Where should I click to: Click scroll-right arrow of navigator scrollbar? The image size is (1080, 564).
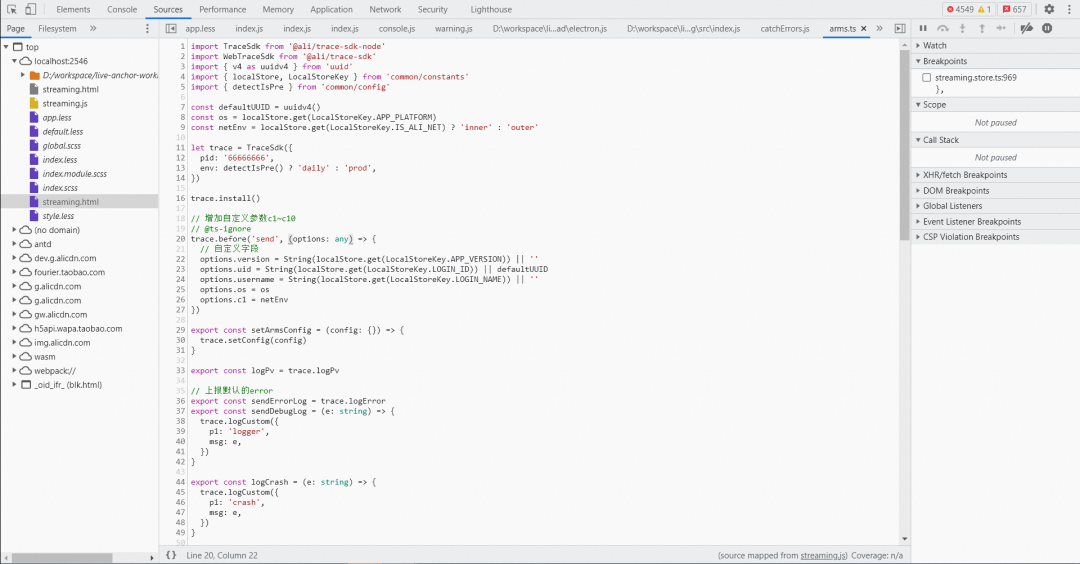click(x=152, y=557)
